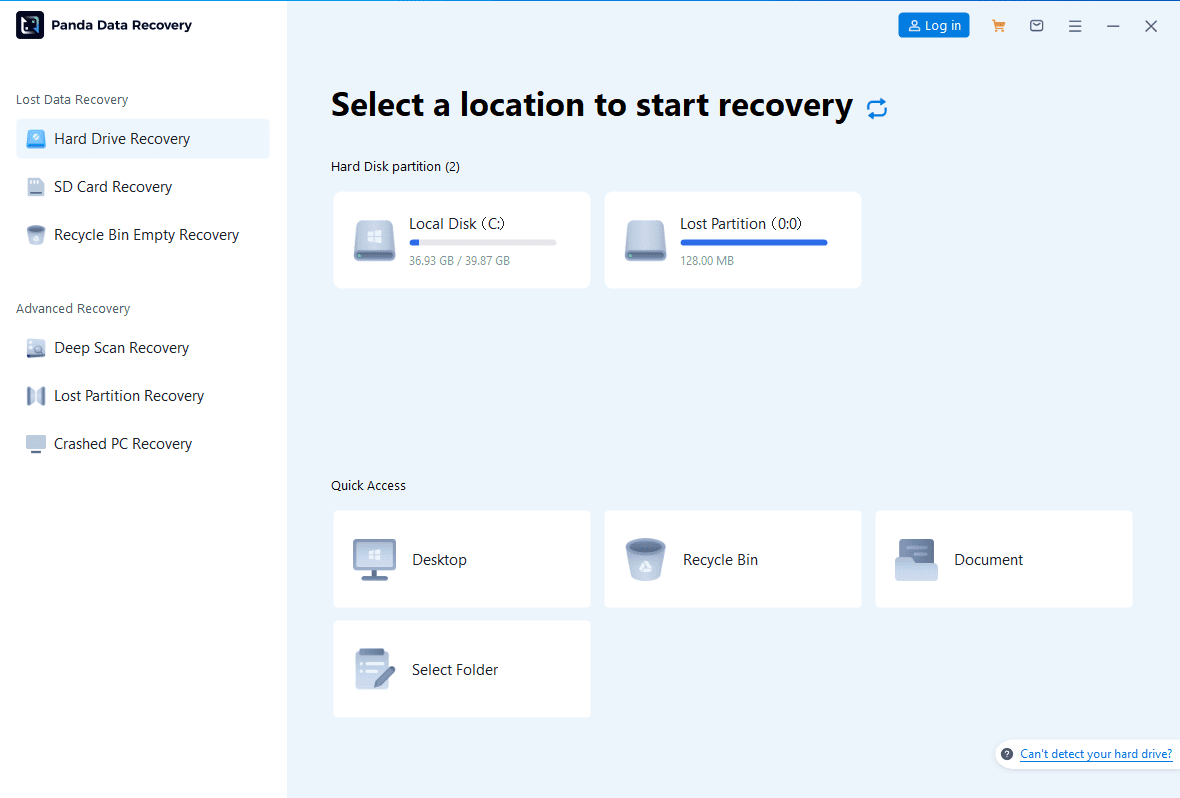1180x798 pixels.
Task: Close the Panda Data Recovery window
Action: pyautogui.click(x=1151, y=26)
